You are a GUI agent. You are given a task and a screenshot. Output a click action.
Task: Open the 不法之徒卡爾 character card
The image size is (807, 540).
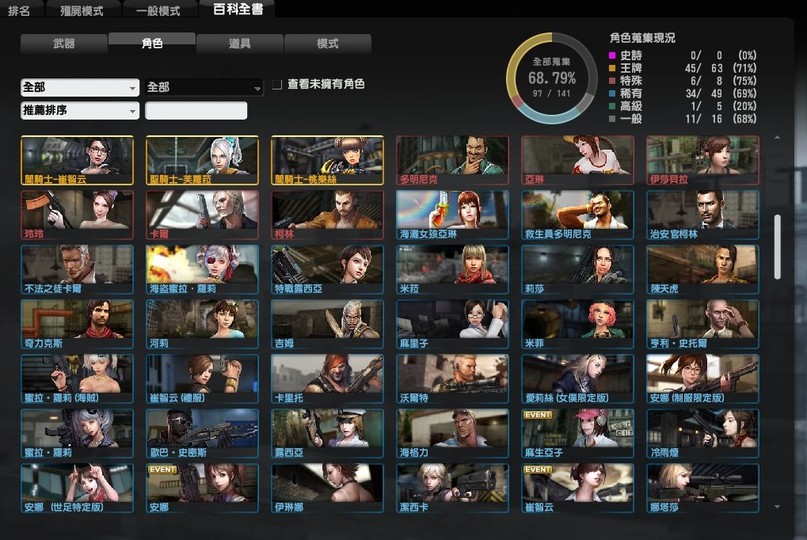[x=77, y=269]
